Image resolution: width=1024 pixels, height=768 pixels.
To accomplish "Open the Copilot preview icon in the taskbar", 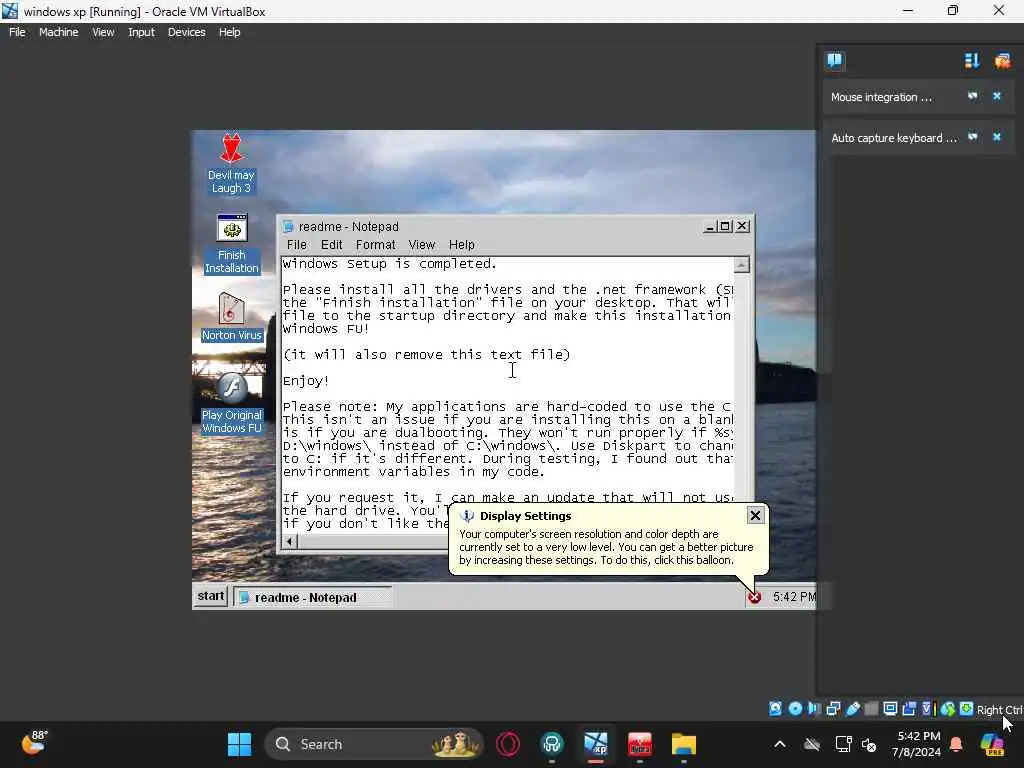I will tap(992, 744).
